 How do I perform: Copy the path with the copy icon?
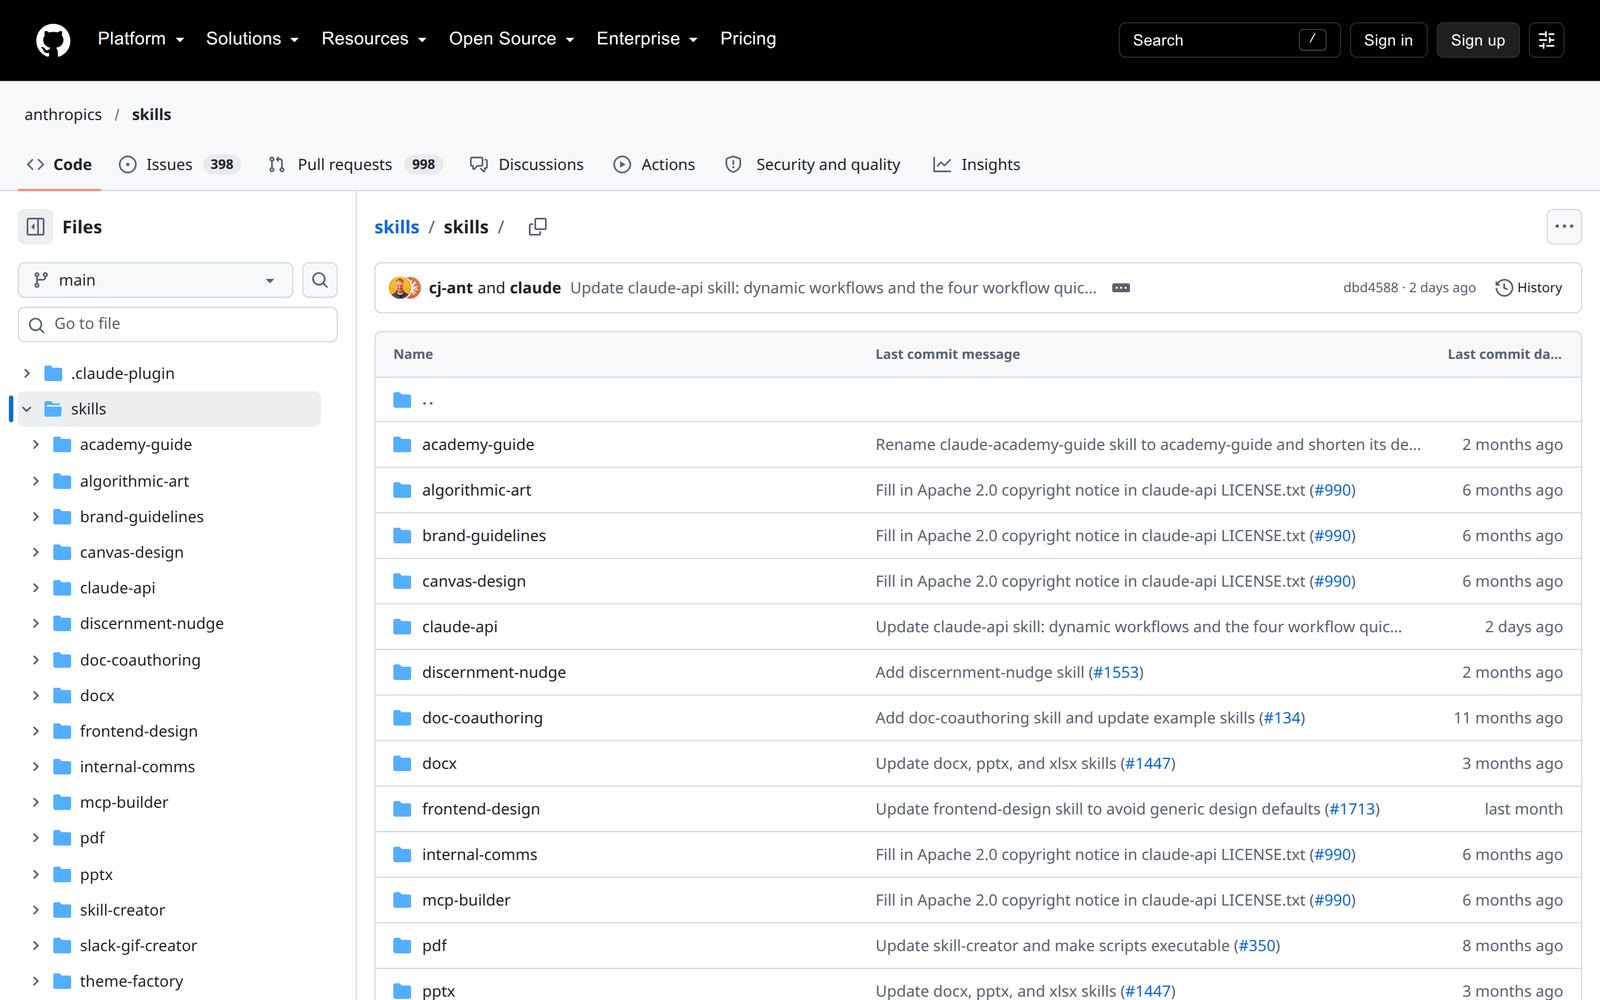click(537, 227)
